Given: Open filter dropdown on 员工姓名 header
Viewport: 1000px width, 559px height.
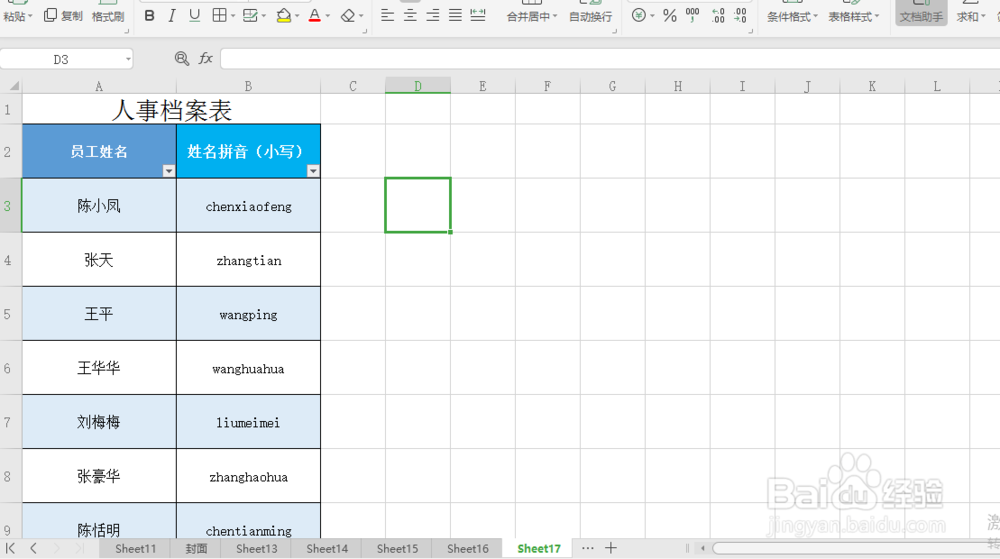Looking at the screenshot, I should click(x=168, y=171).
